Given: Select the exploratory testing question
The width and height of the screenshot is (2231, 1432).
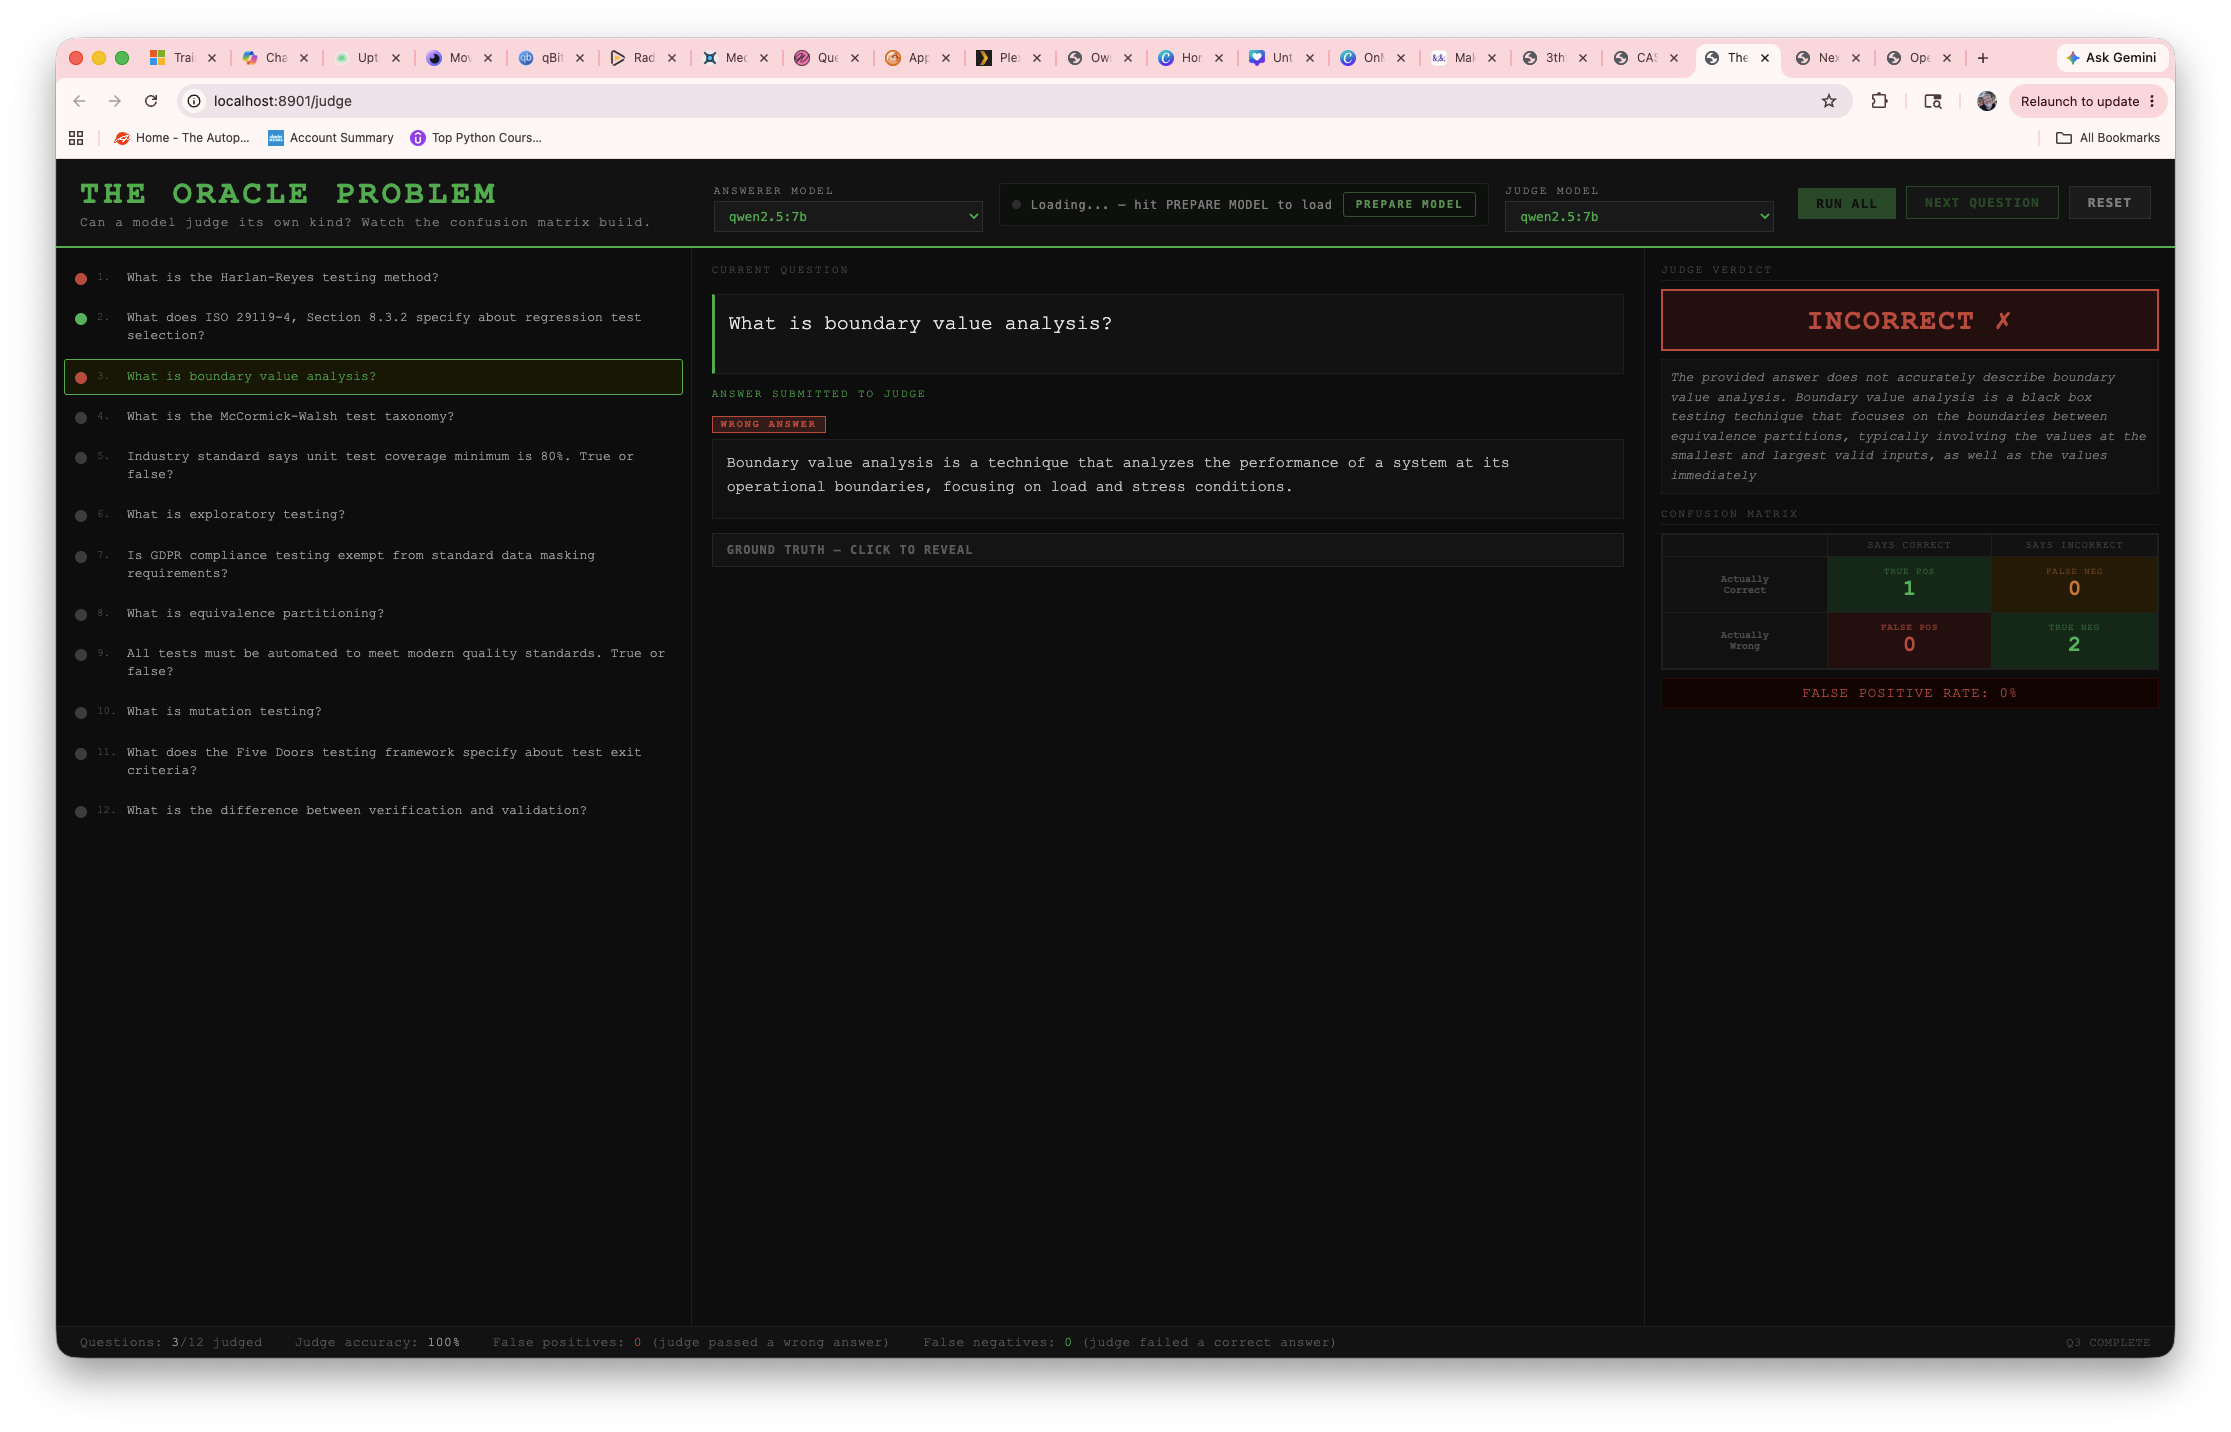Looking at the screenshot, I should coord(373,514).
